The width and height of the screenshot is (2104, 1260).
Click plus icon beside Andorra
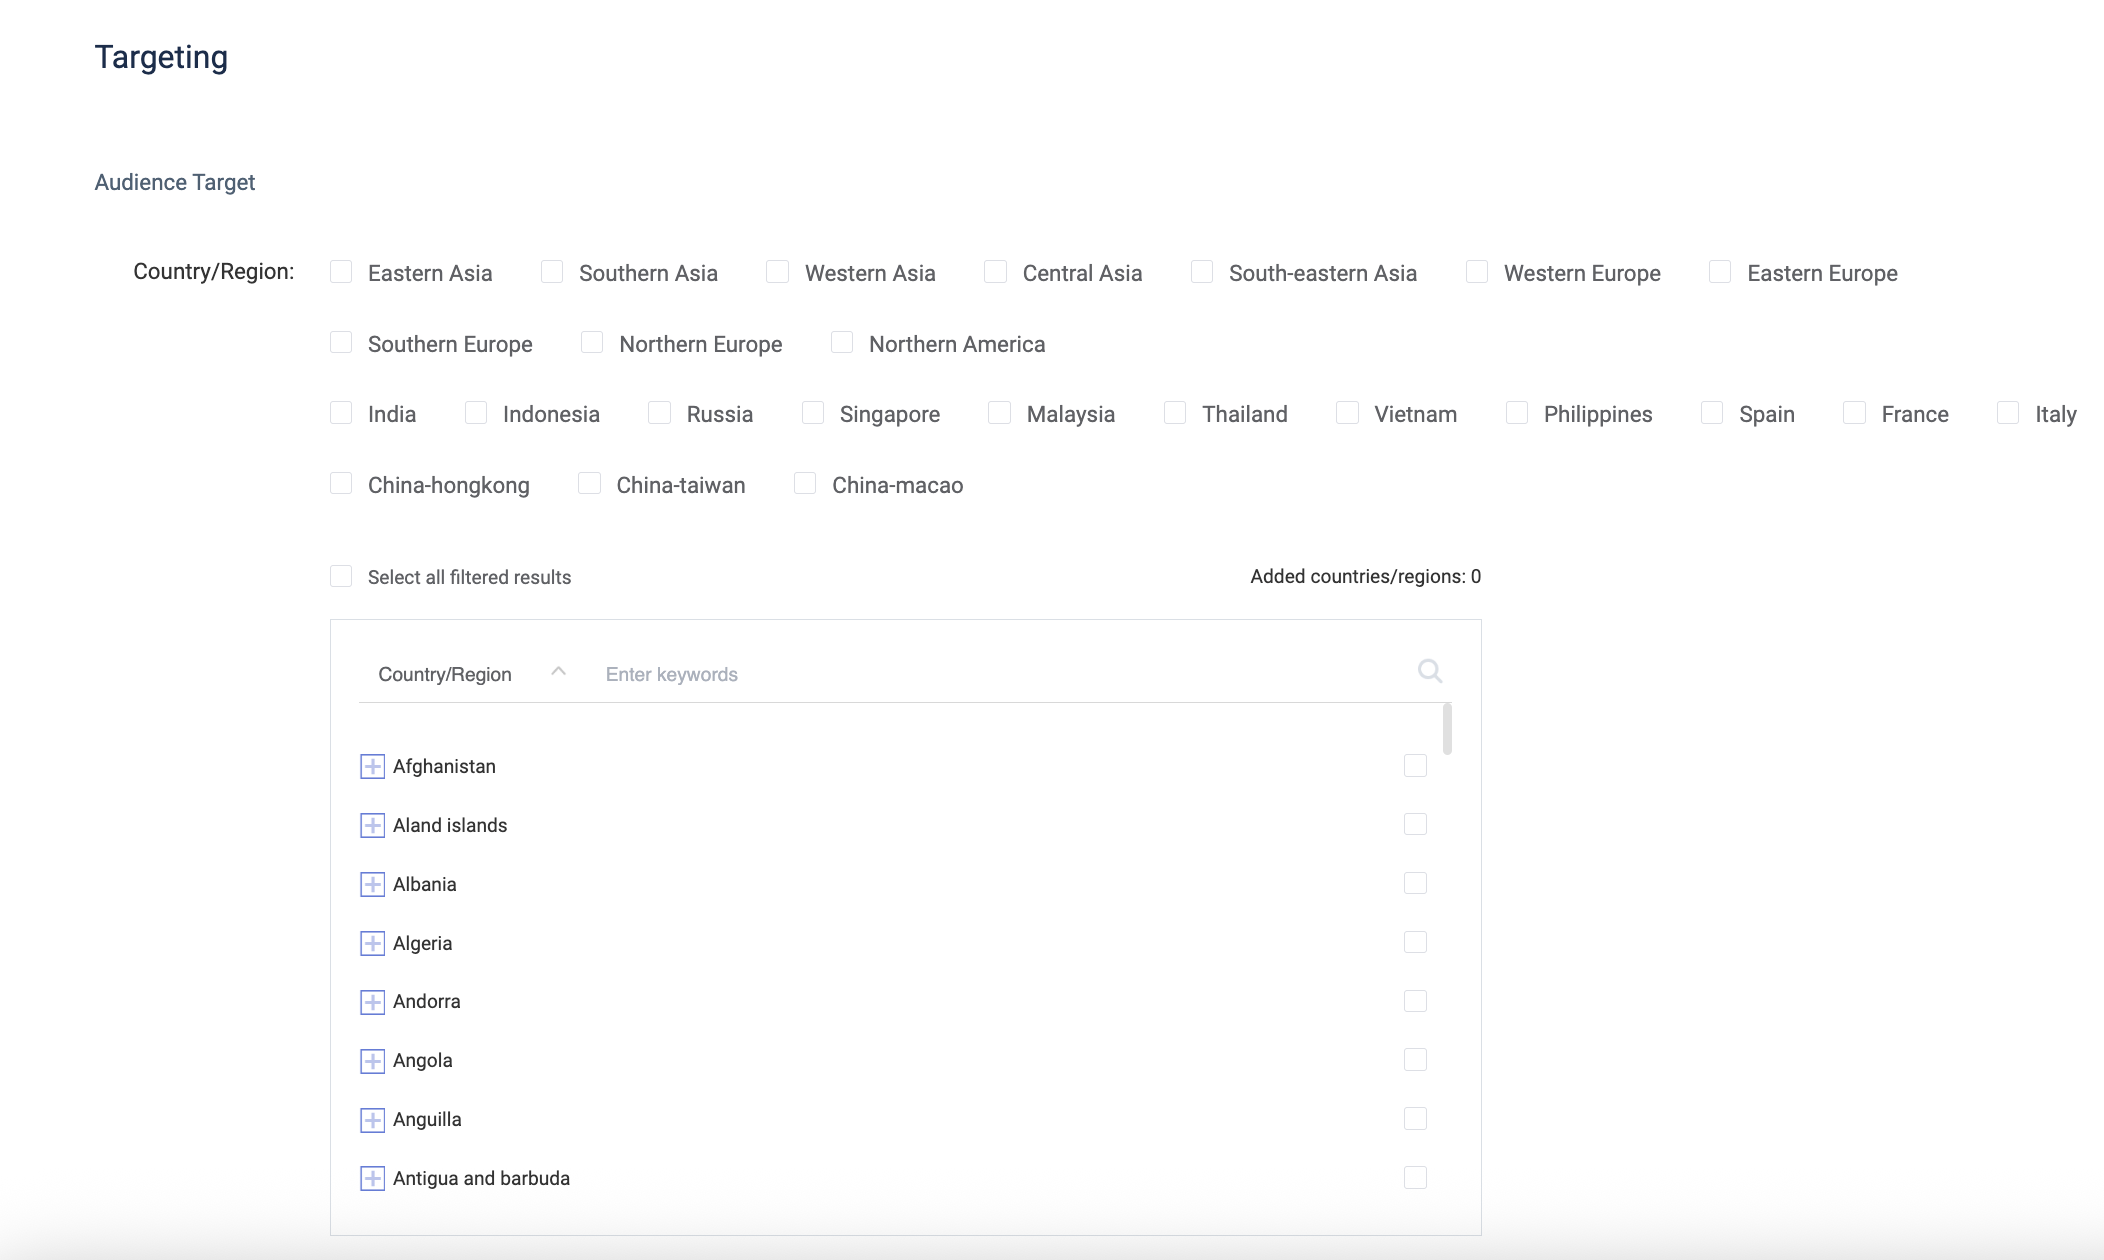coord(372,1002)
